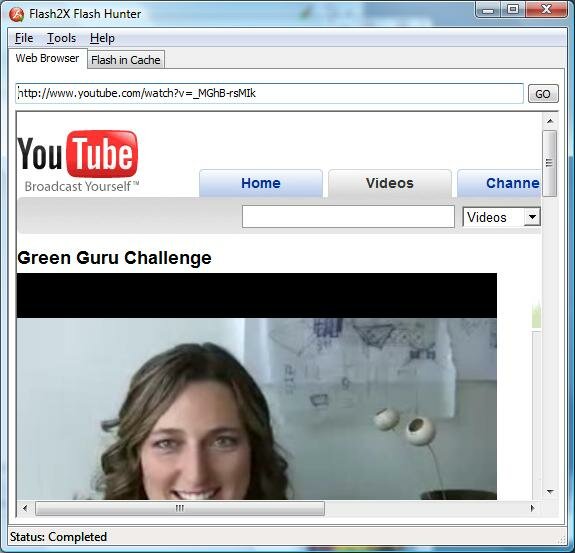Click the YouTube search input field
This screenshot has height=553, width=575.
348,217
